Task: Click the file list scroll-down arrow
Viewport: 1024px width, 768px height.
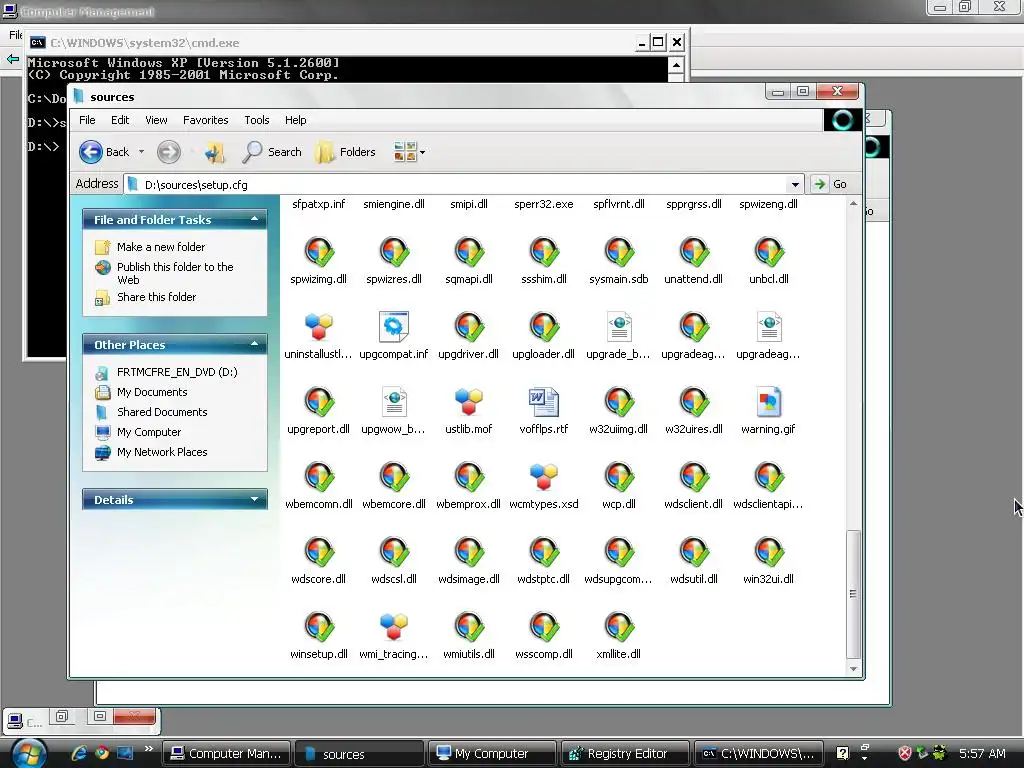Action: pos(853,669)
